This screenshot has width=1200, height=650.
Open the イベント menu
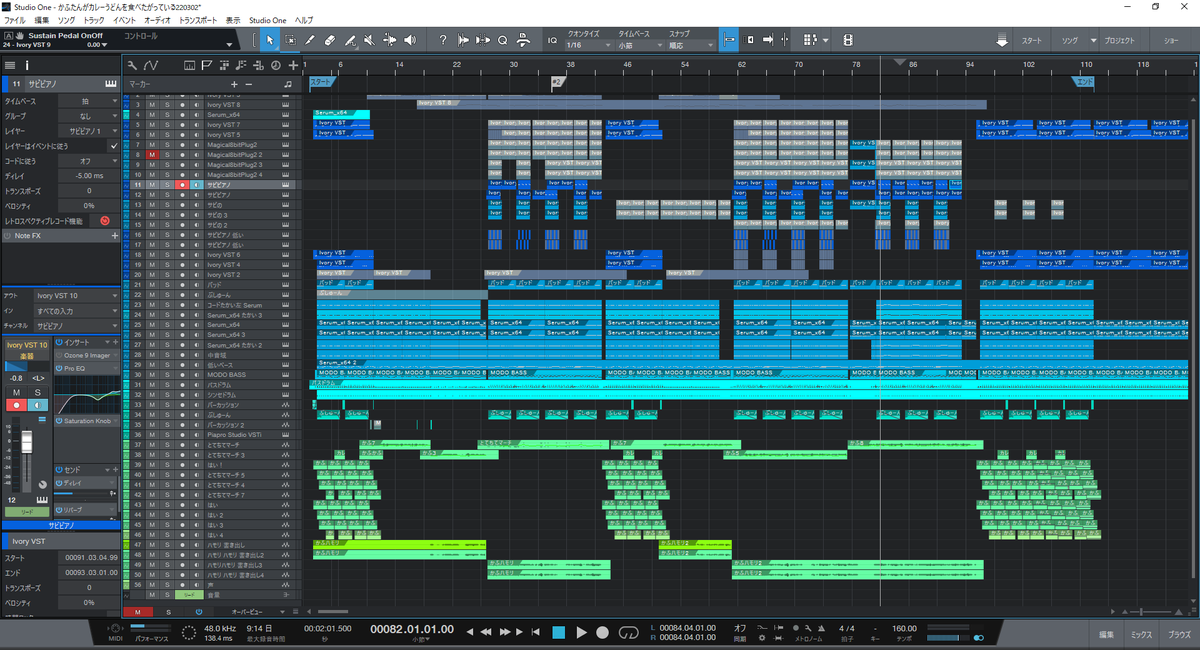tap(125, 20)
